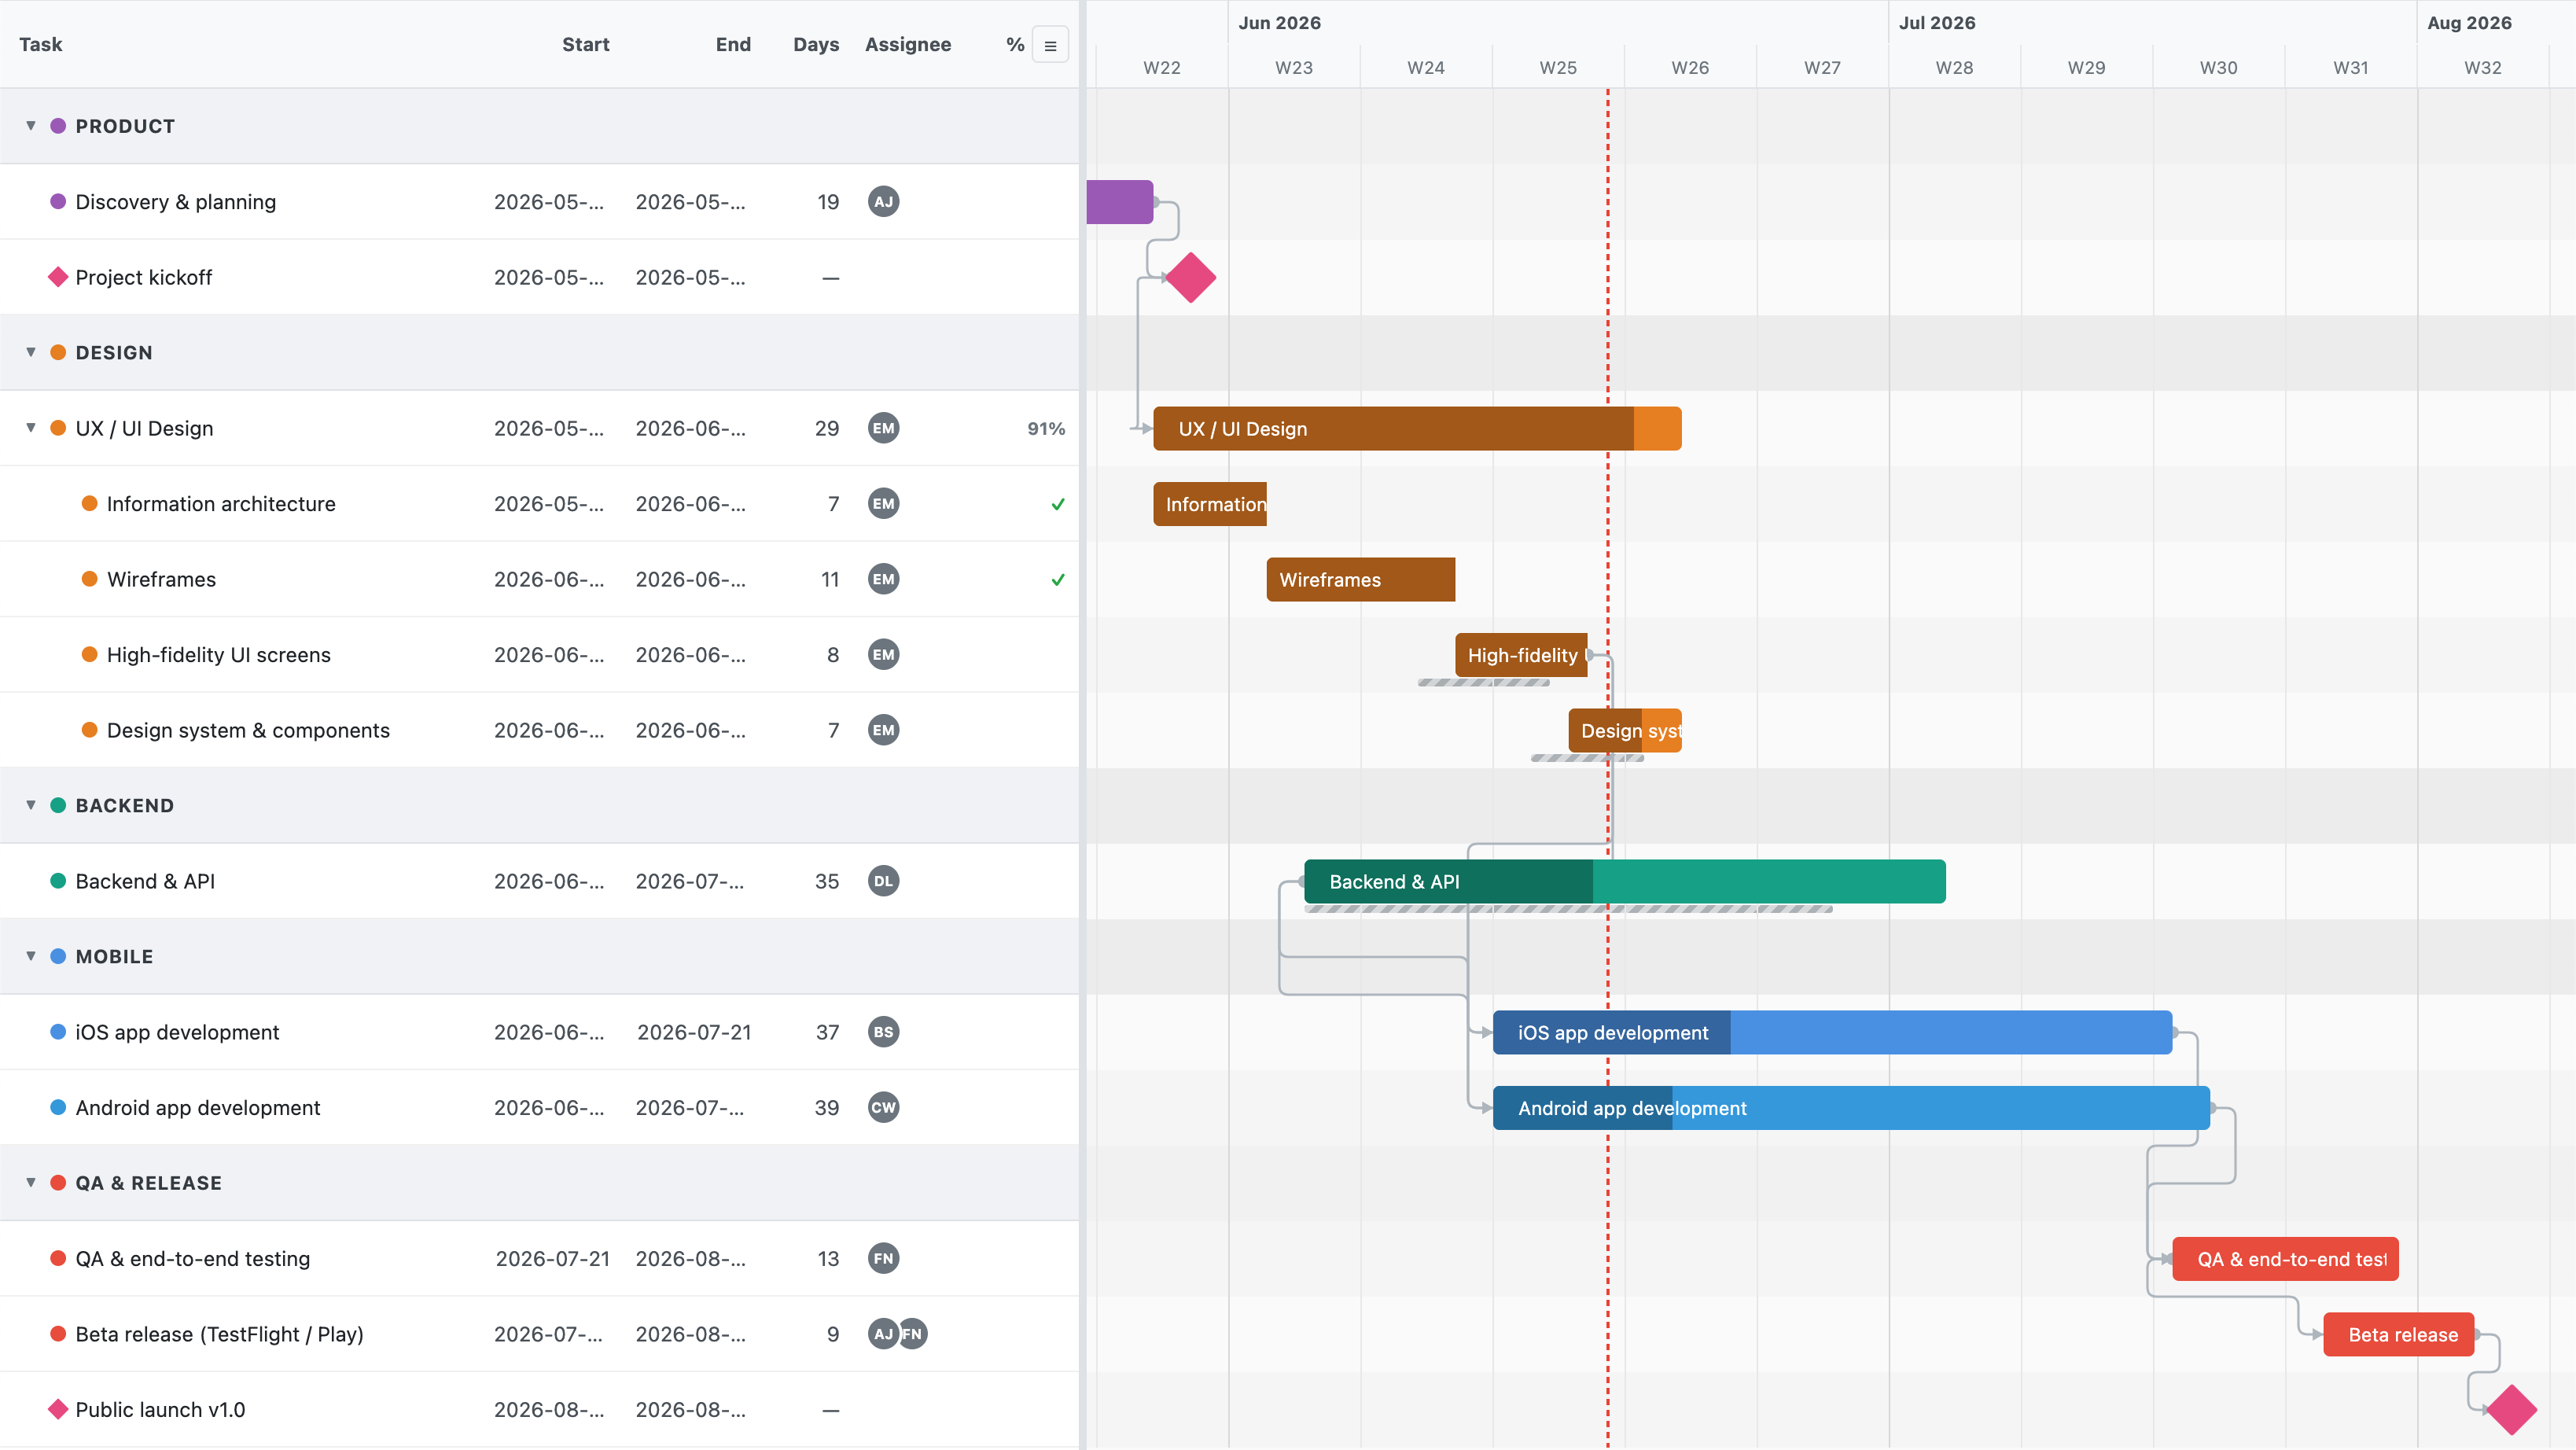Select the High-fidelity Gantt bar
The width and height of the screenshot is (2576, 1450).
pos(1521,655)
